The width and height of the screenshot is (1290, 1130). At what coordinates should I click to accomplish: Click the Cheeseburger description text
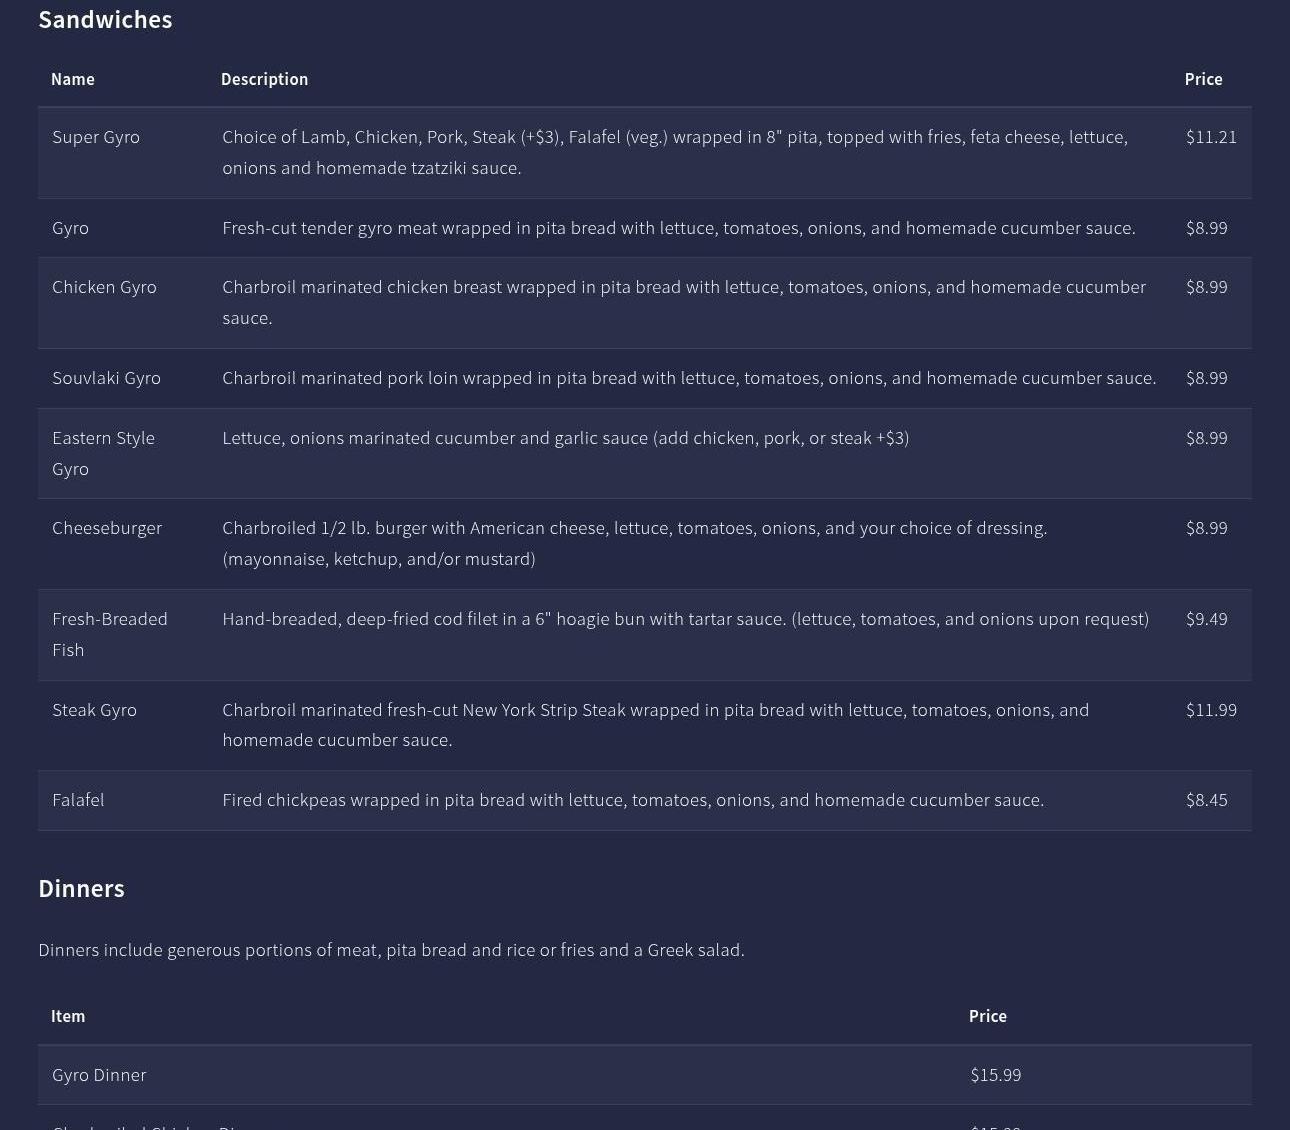(x=634, y=543)
